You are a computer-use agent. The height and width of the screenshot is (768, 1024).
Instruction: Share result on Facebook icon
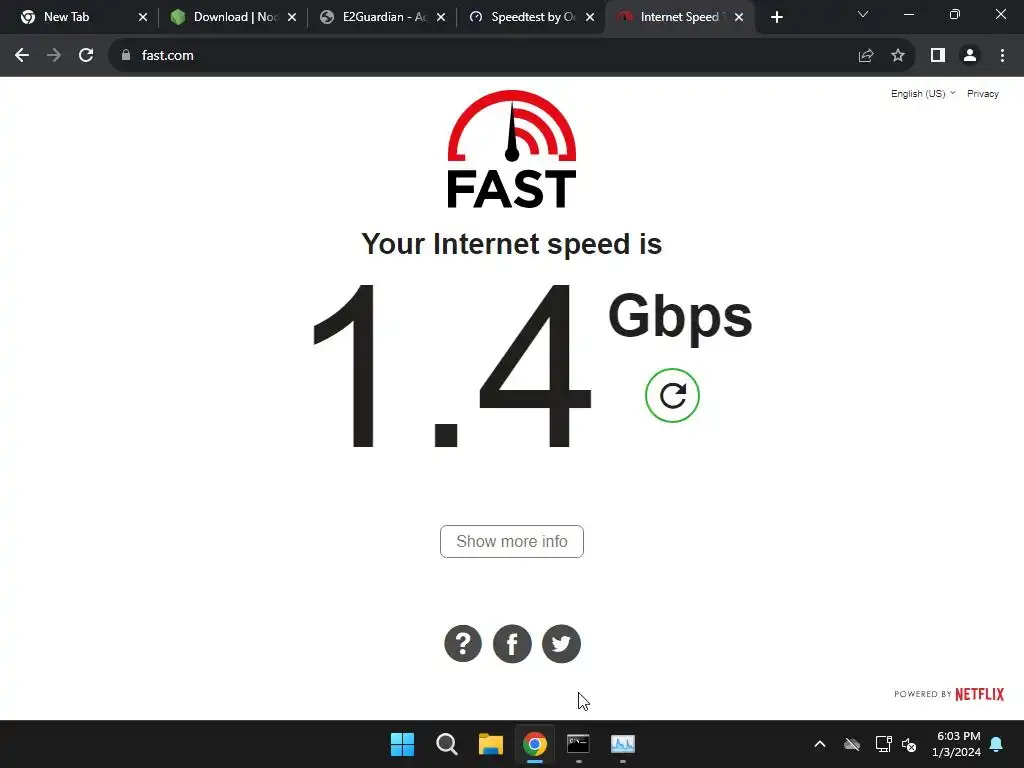coord(512,643)
